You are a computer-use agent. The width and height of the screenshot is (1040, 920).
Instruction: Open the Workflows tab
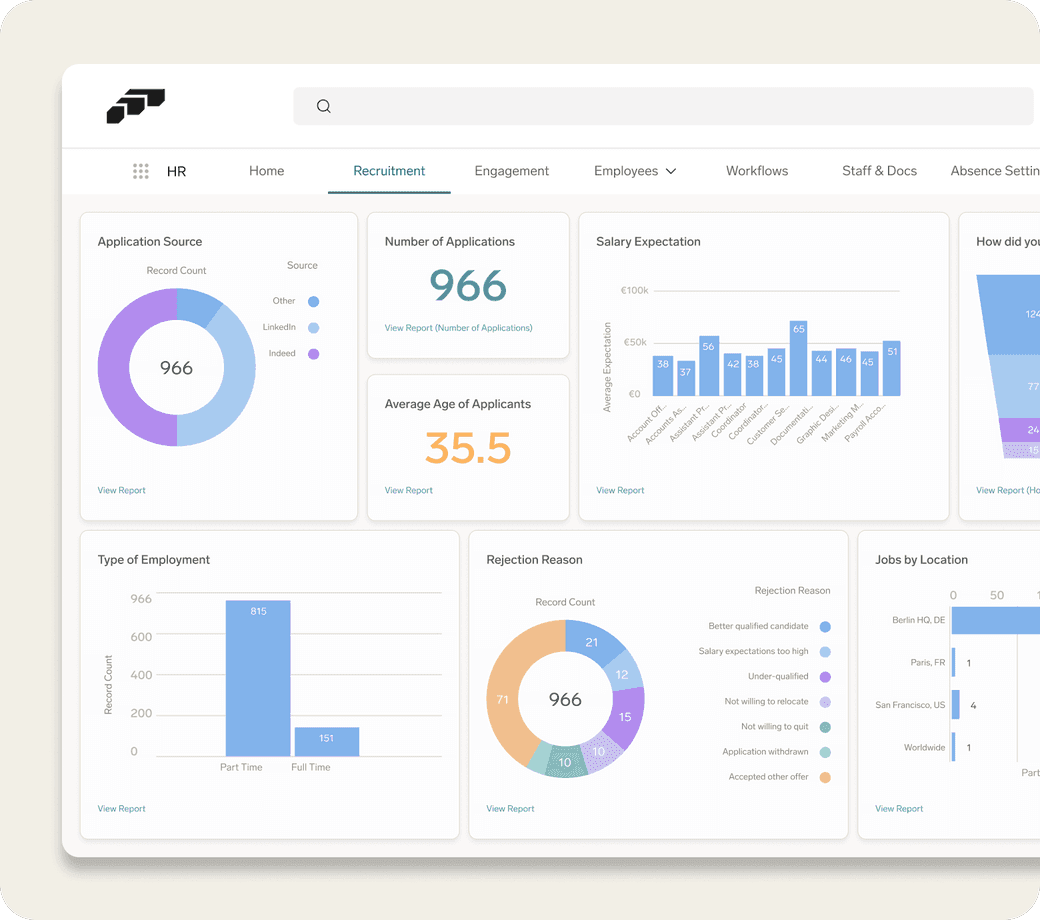757,171
